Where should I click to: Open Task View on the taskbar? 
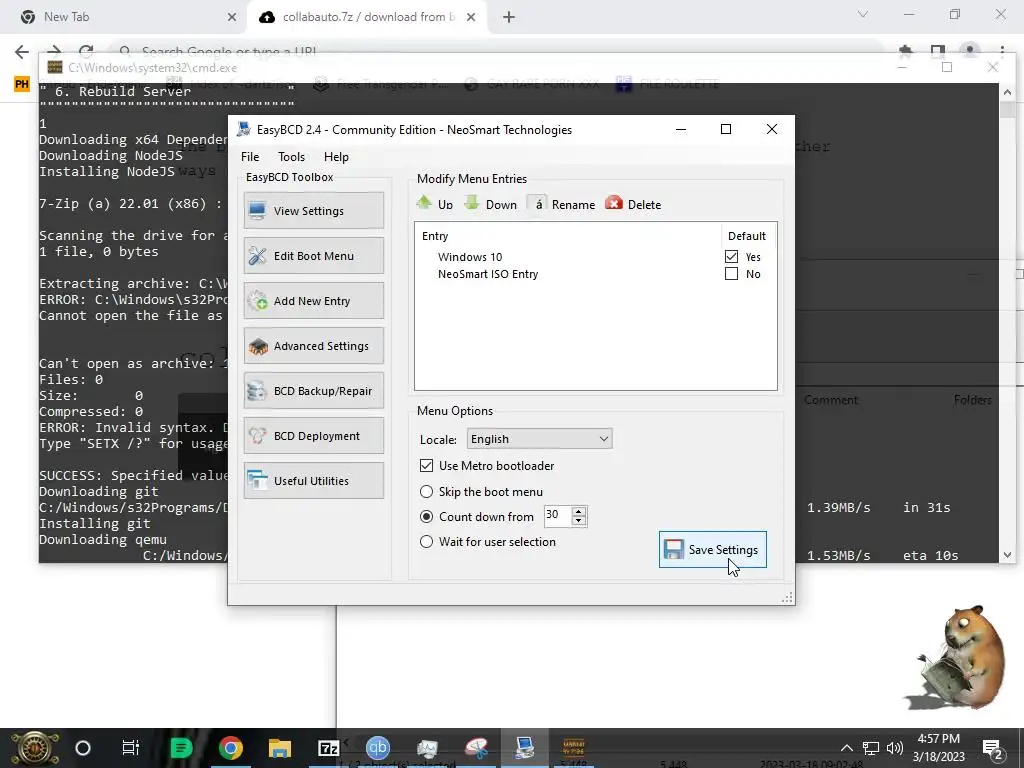coord(131,748)
